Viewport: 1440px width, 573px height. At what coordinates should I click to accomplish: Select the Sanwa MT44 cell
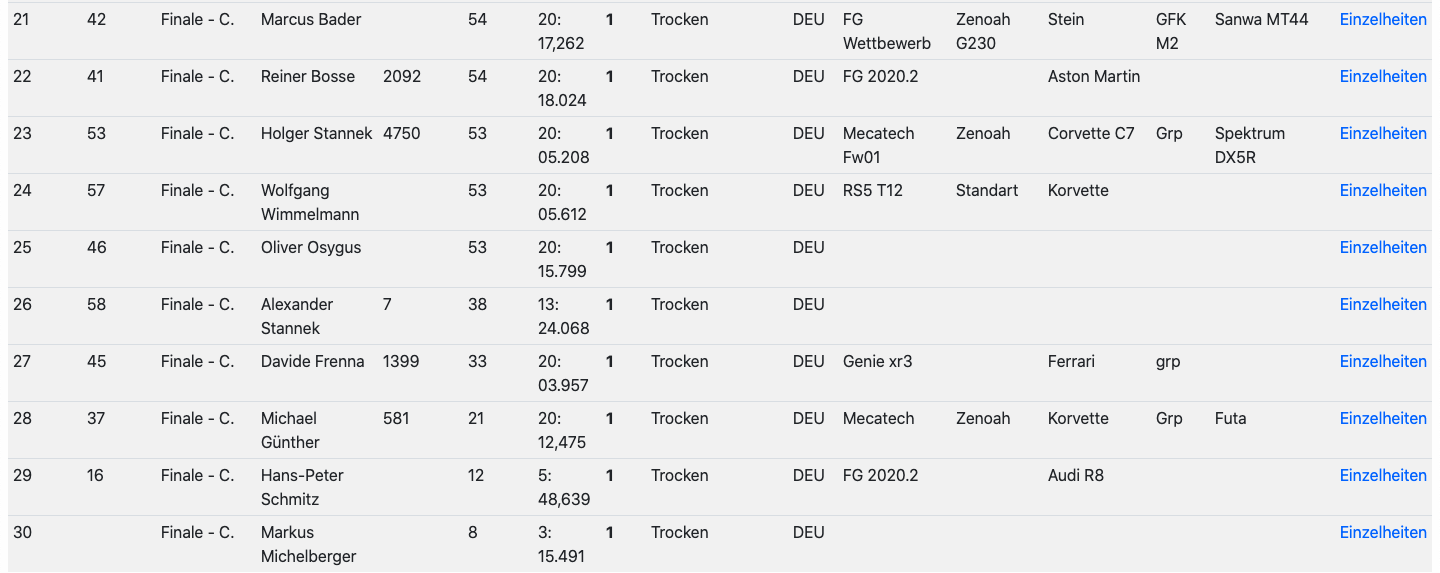[1261, 19]
